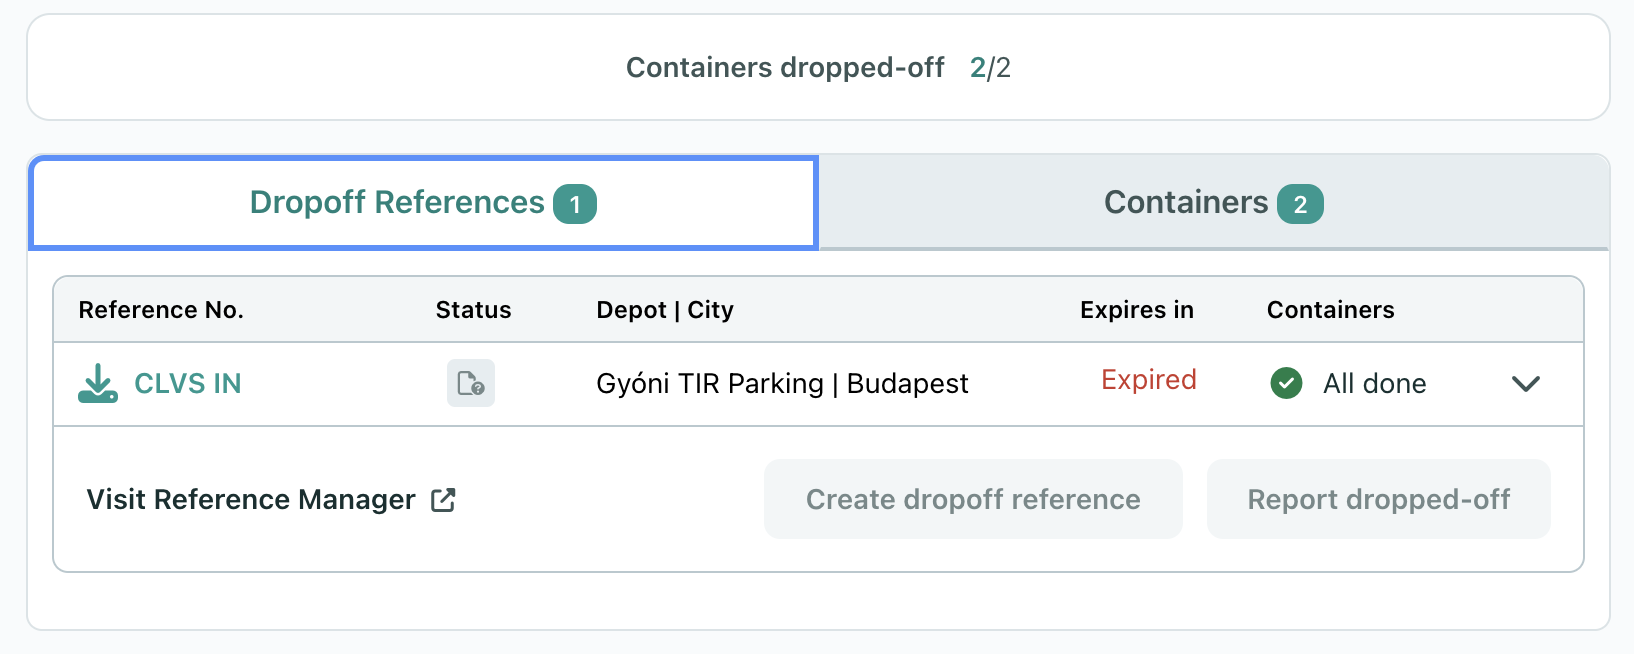
Task: Click the Expires in column header
Action: click(1136, 310)
